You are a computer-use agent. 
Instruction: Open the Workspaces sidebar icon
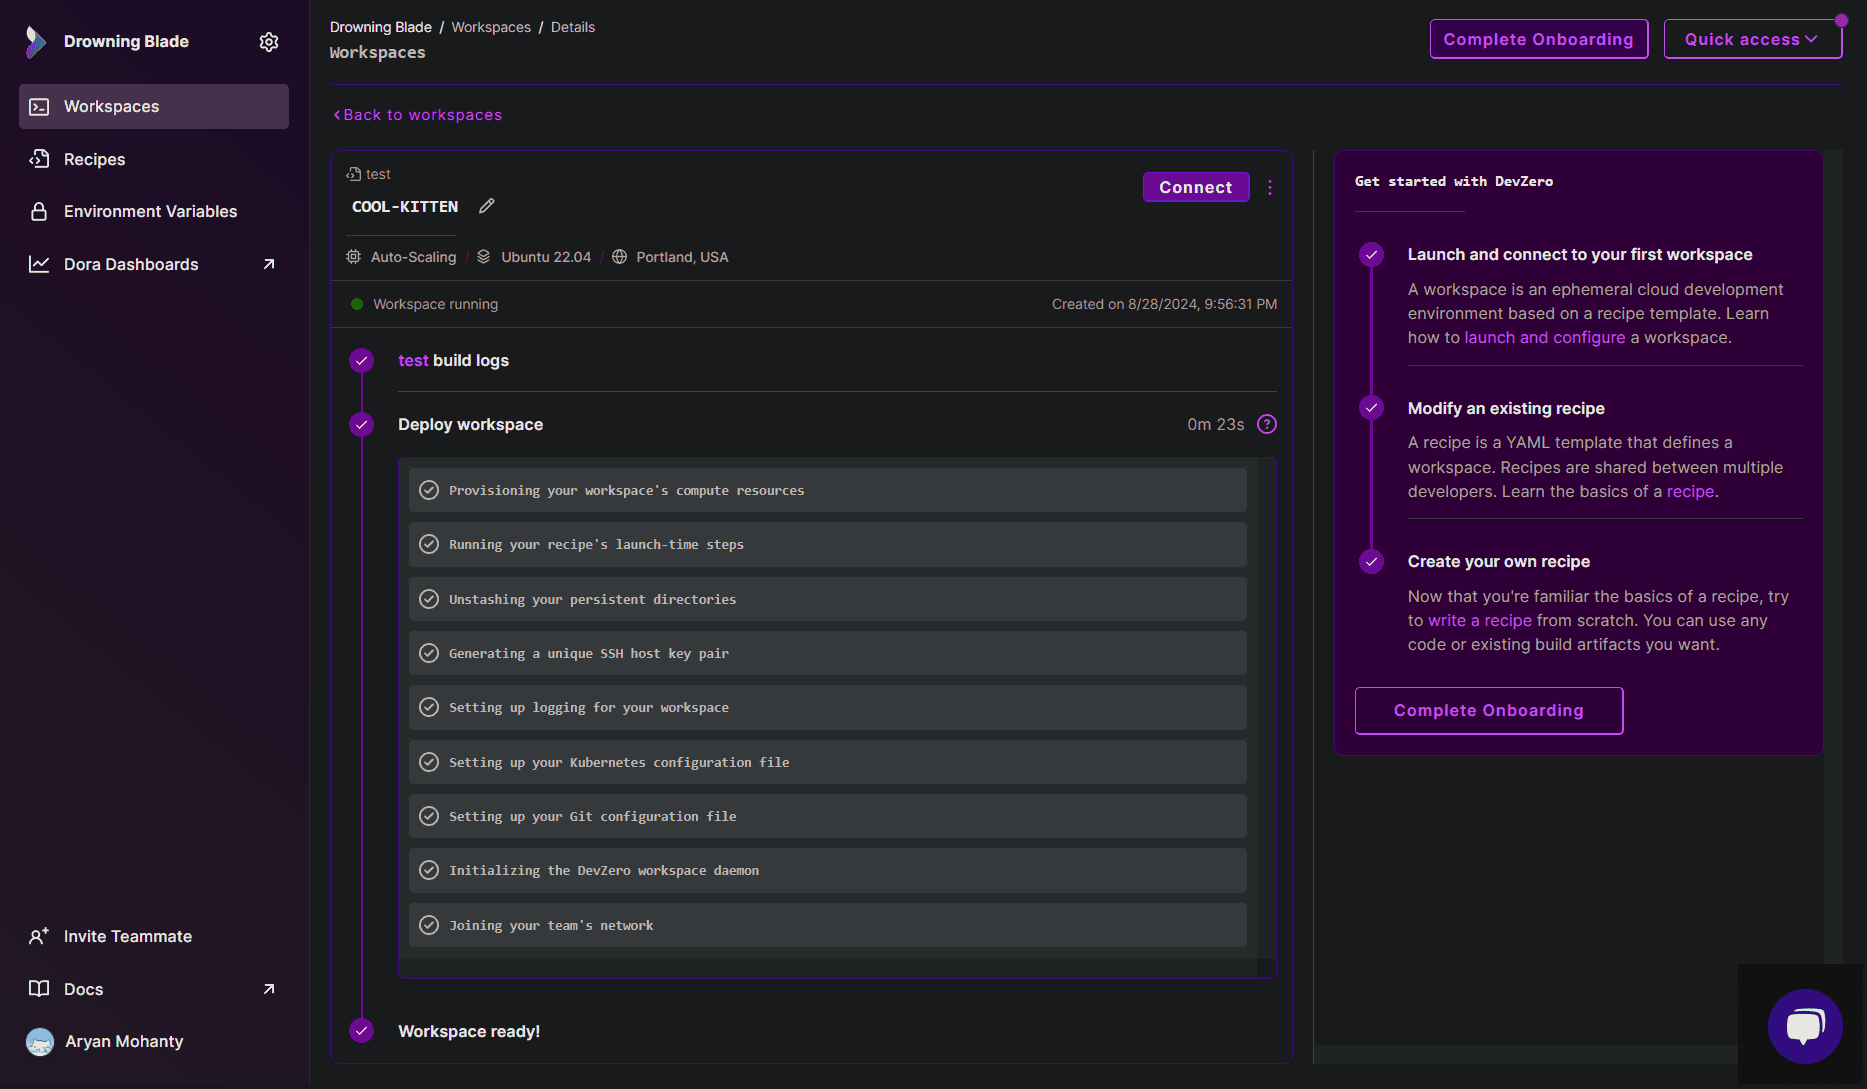tap(39, 106)
